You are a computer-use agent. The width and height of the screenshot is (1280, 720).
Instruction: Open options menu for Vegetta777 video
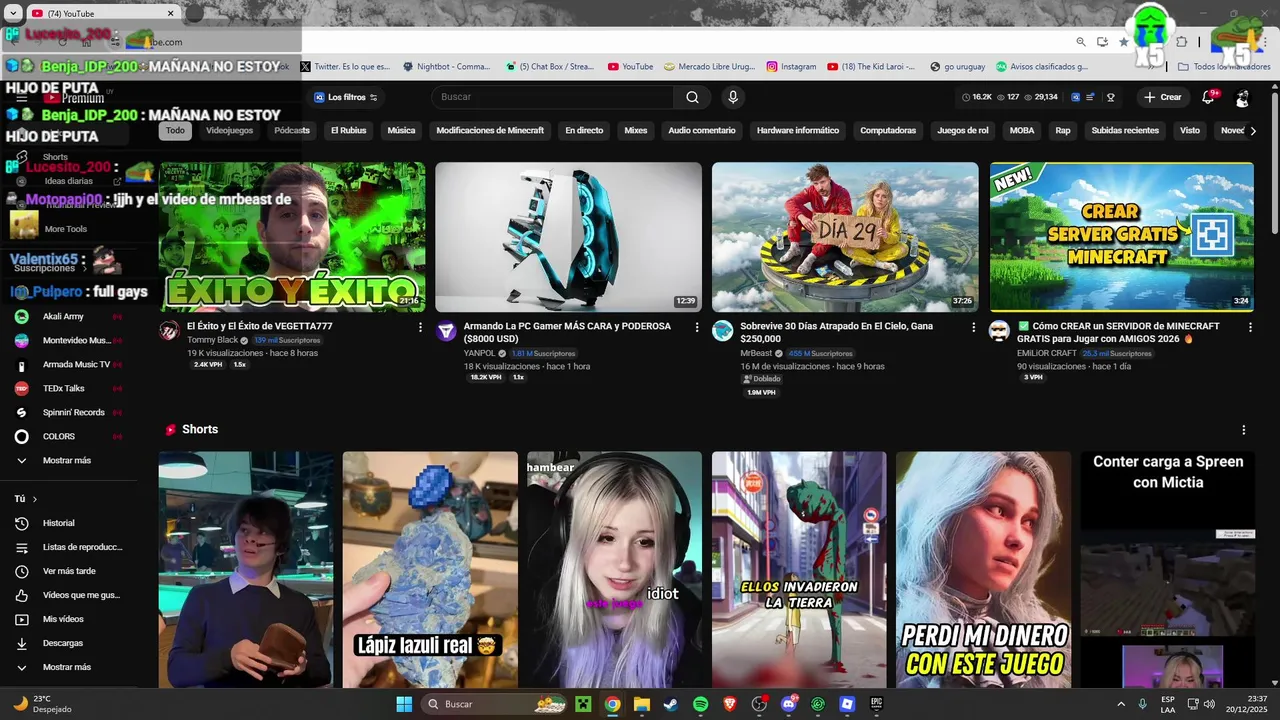(x=420, y=327)
